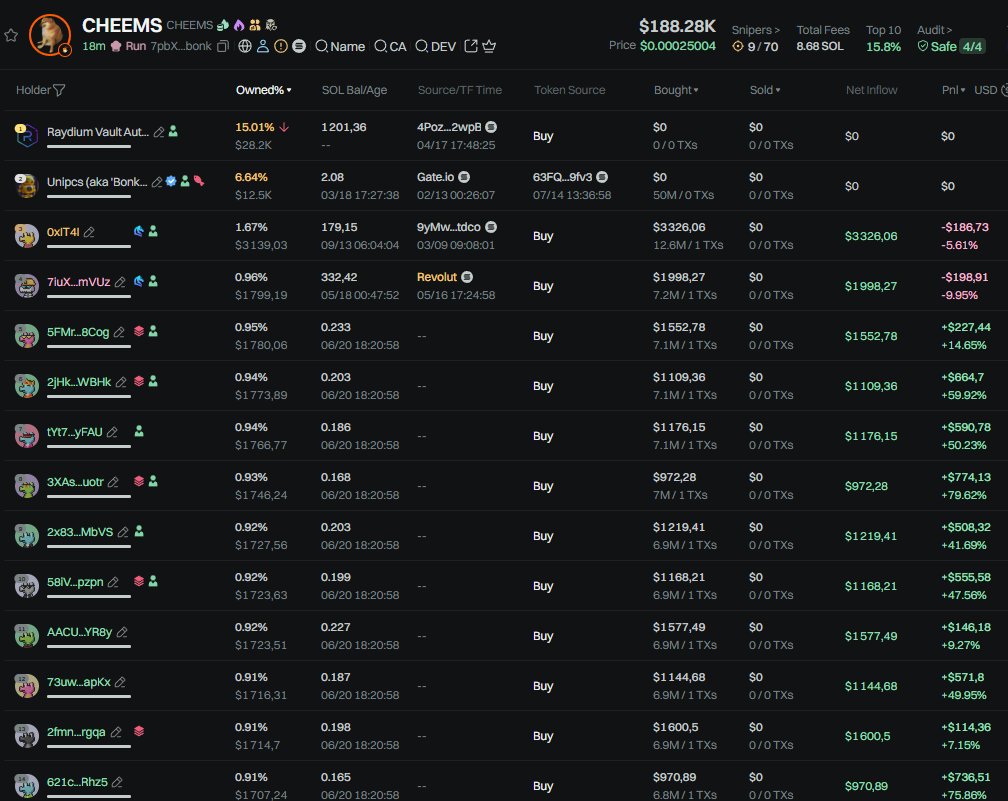
Task: Sort by Sold column
Action: coord(765,90)
